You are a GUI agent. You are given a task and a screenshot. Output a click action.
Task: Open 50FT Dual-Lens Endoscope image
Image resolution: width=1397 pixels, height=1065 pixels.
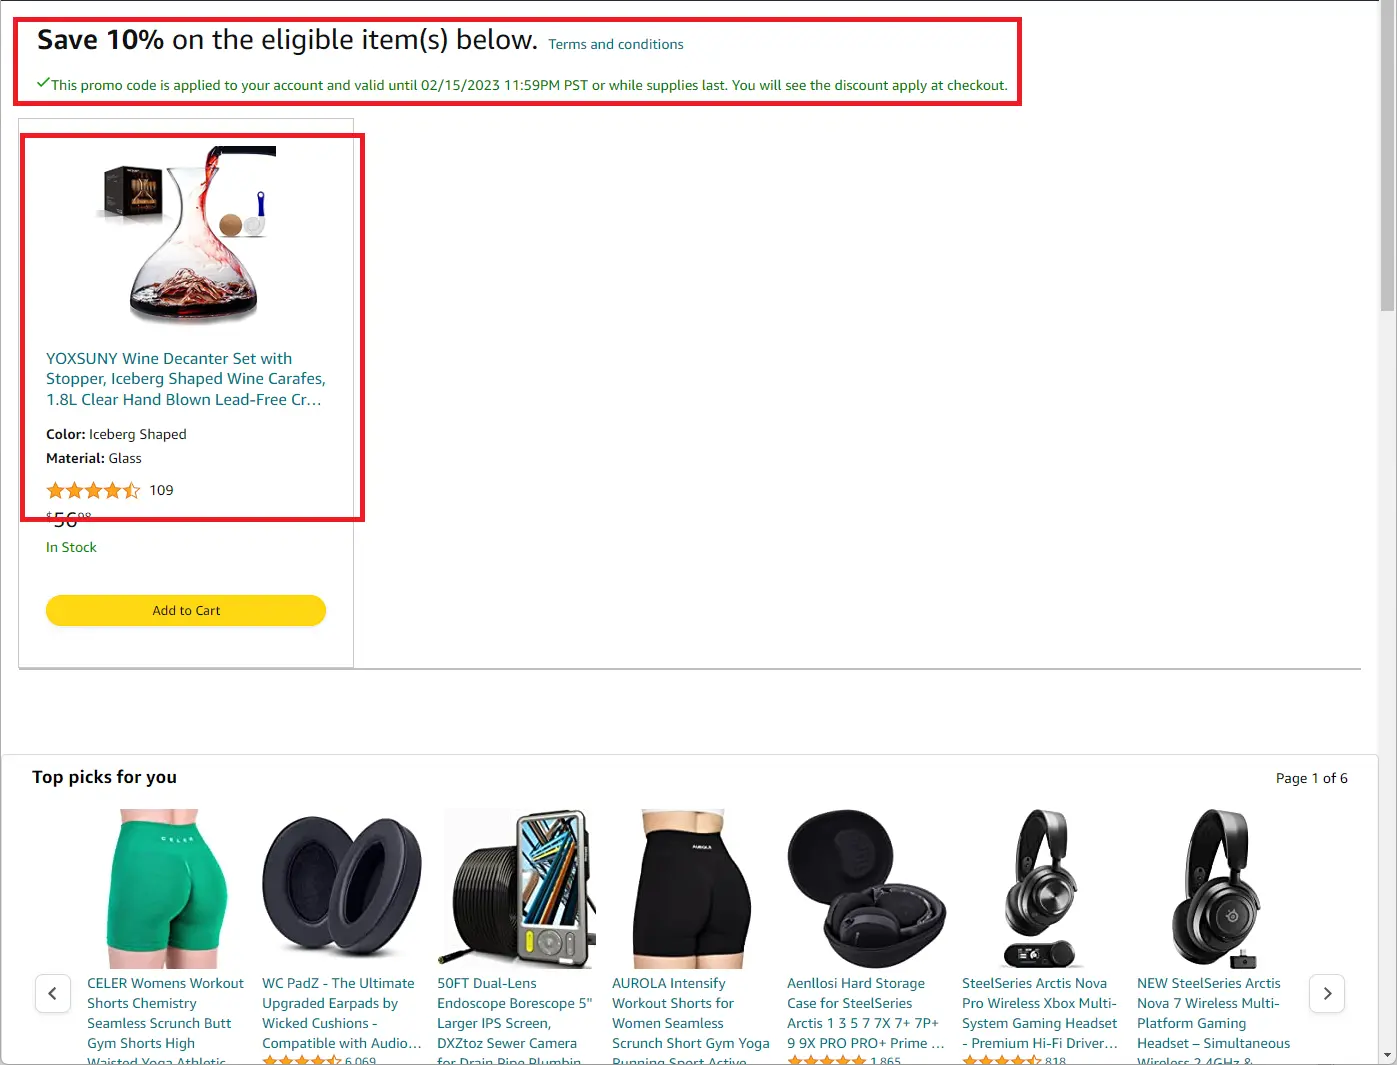pos(517,889)
